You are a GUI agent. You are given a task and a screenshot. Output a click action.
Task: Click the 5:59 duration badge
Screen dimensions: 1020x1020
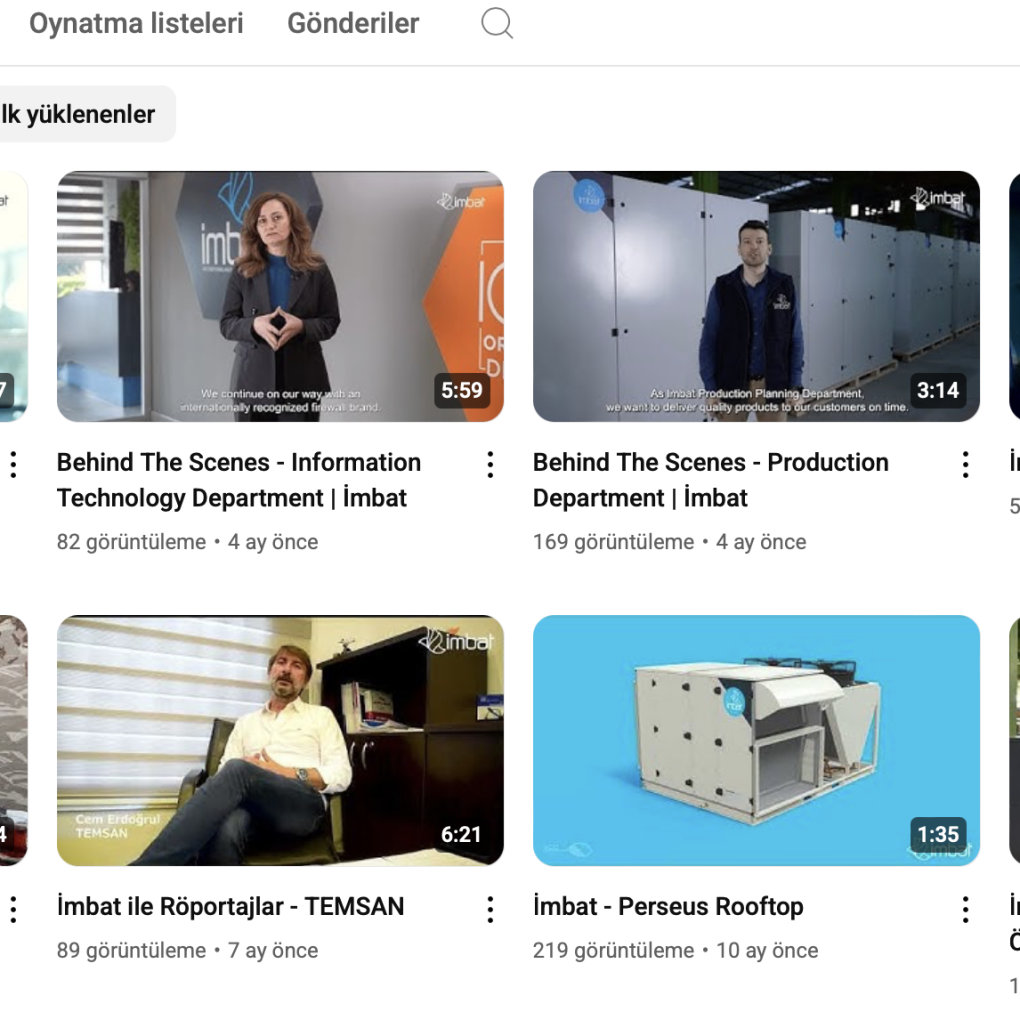pos(462,390)
